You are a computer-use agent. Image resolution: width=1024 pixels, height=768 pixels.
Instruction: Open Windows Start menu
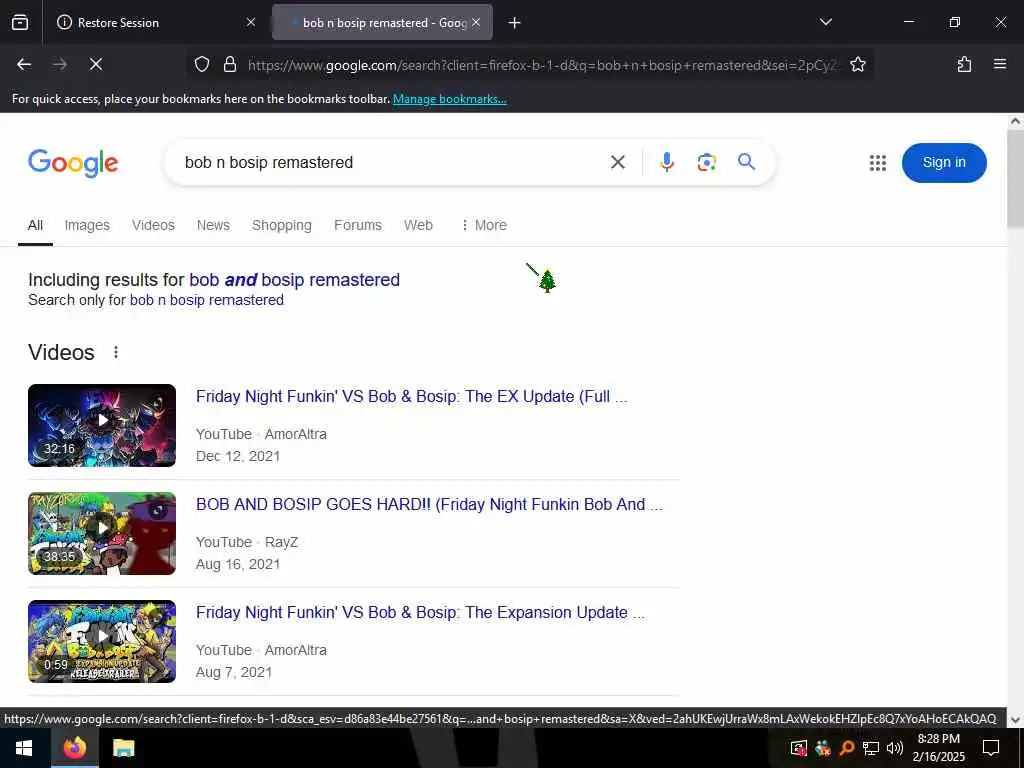coord(24,748)
